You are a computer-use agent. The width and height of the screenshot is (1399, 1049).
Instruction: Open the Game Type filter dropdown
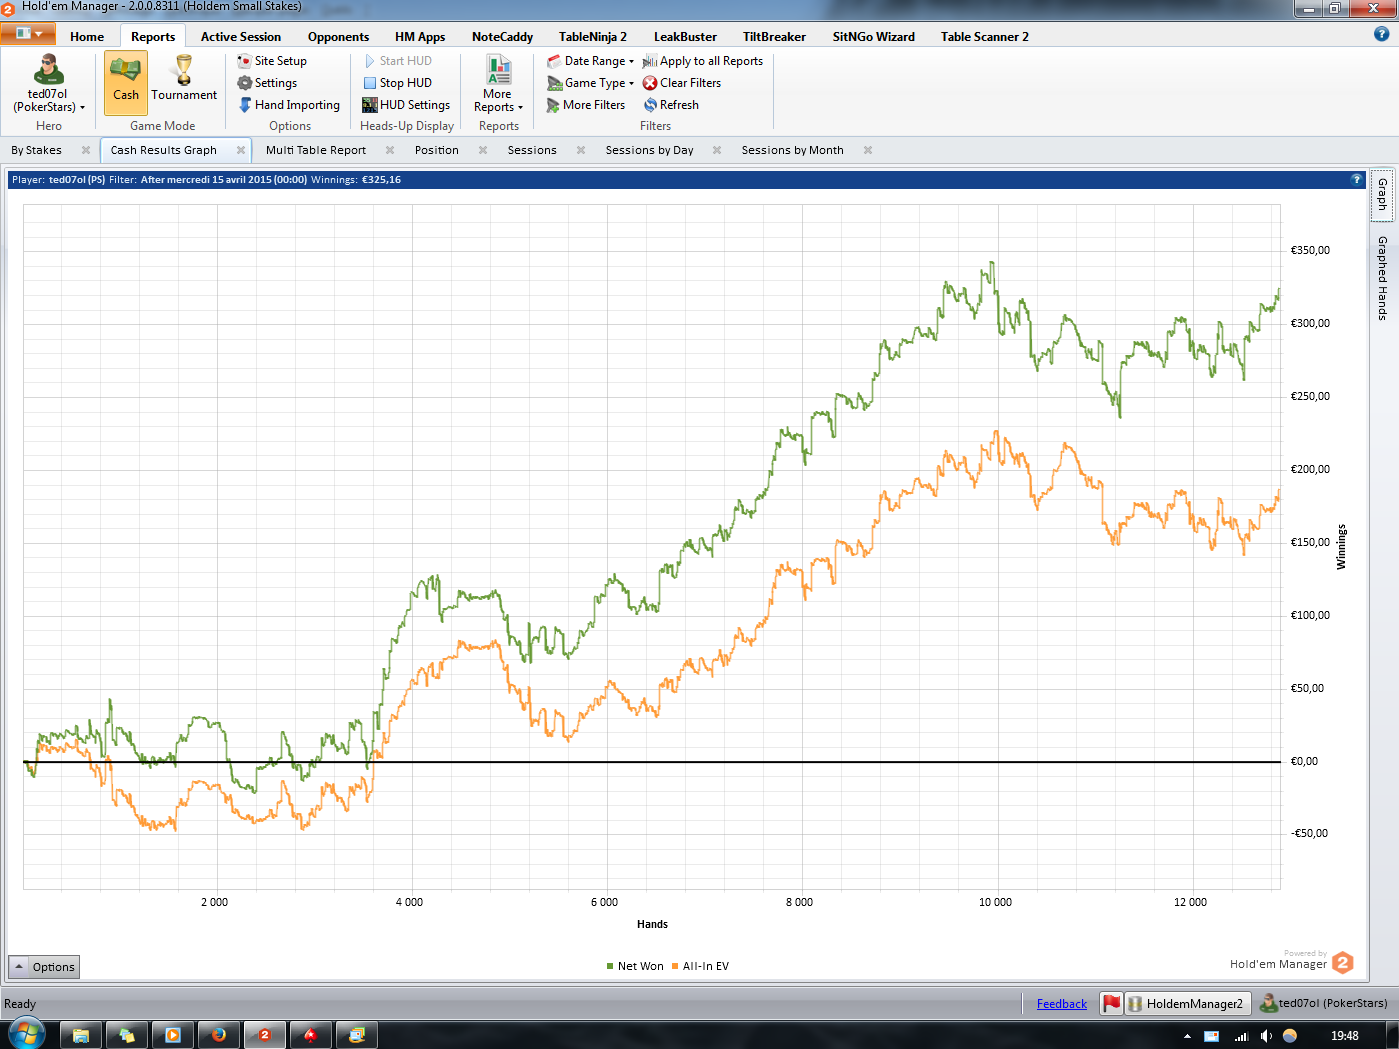pos(591,83)
